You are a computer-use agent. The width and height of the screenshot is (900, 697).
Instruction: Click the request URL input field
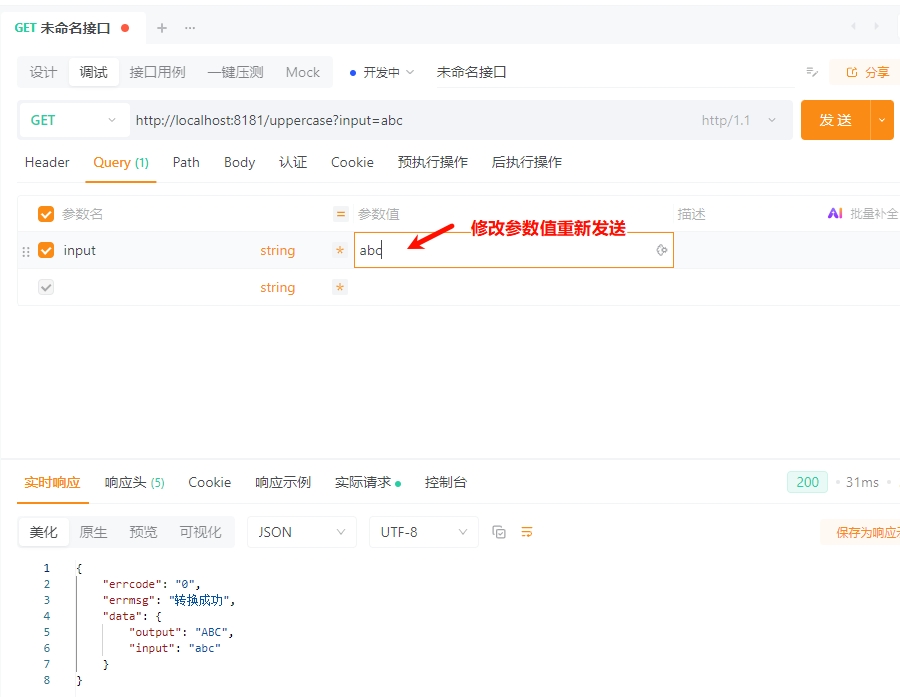coord(410,120)
